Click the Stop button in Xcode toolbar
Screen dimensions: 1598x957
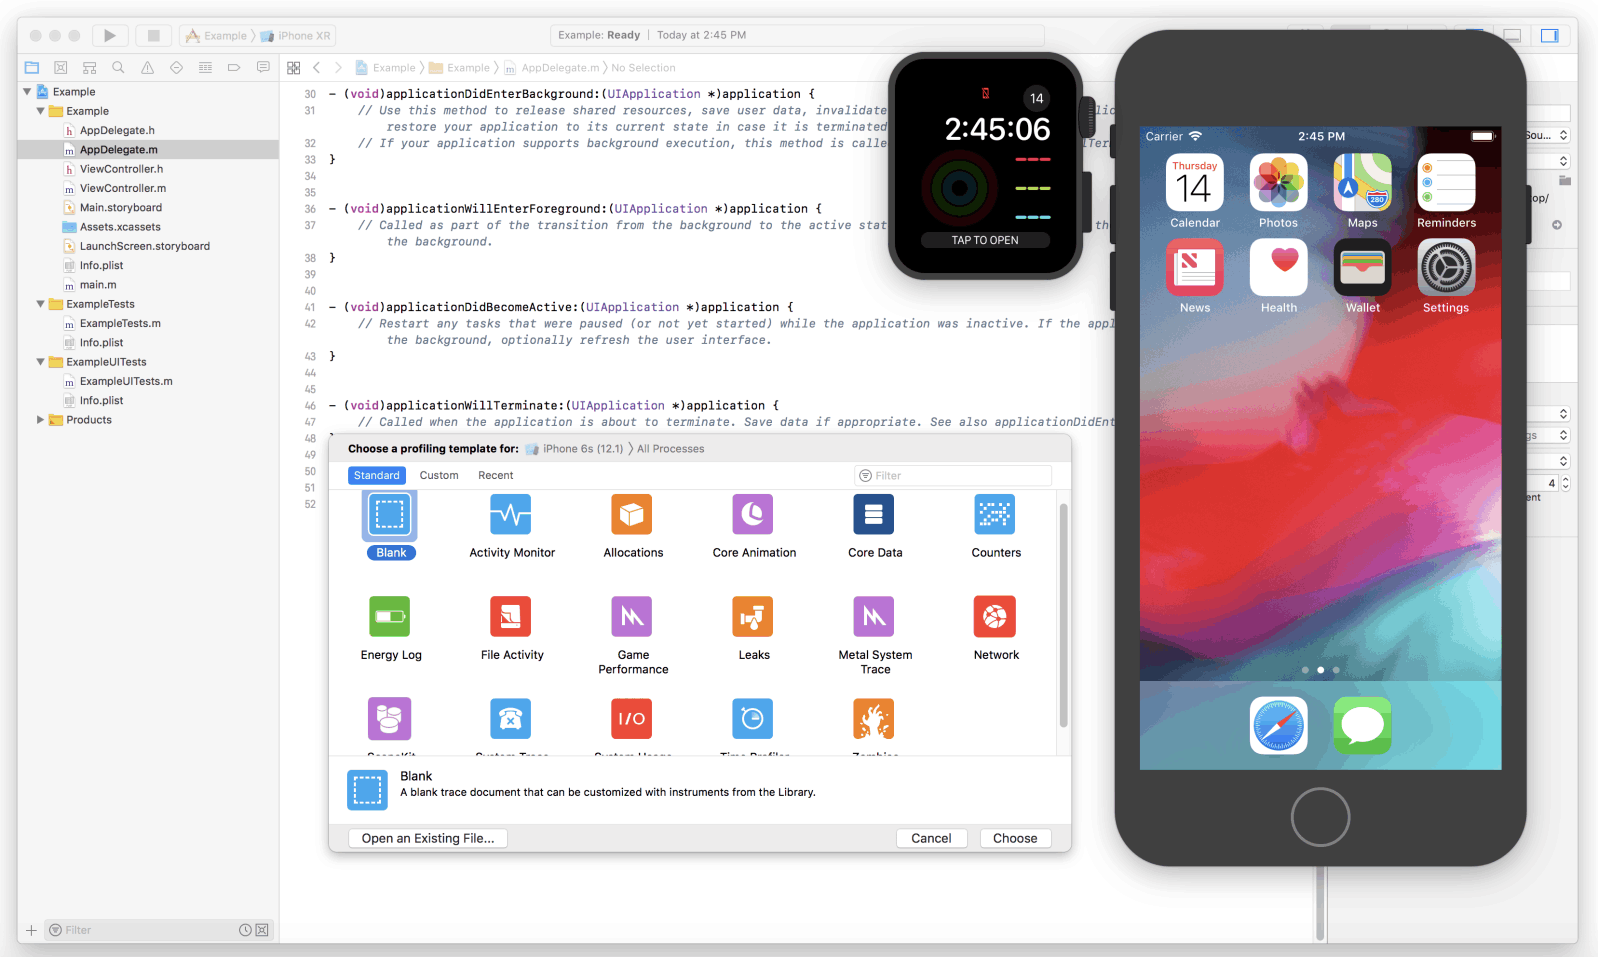154,35
